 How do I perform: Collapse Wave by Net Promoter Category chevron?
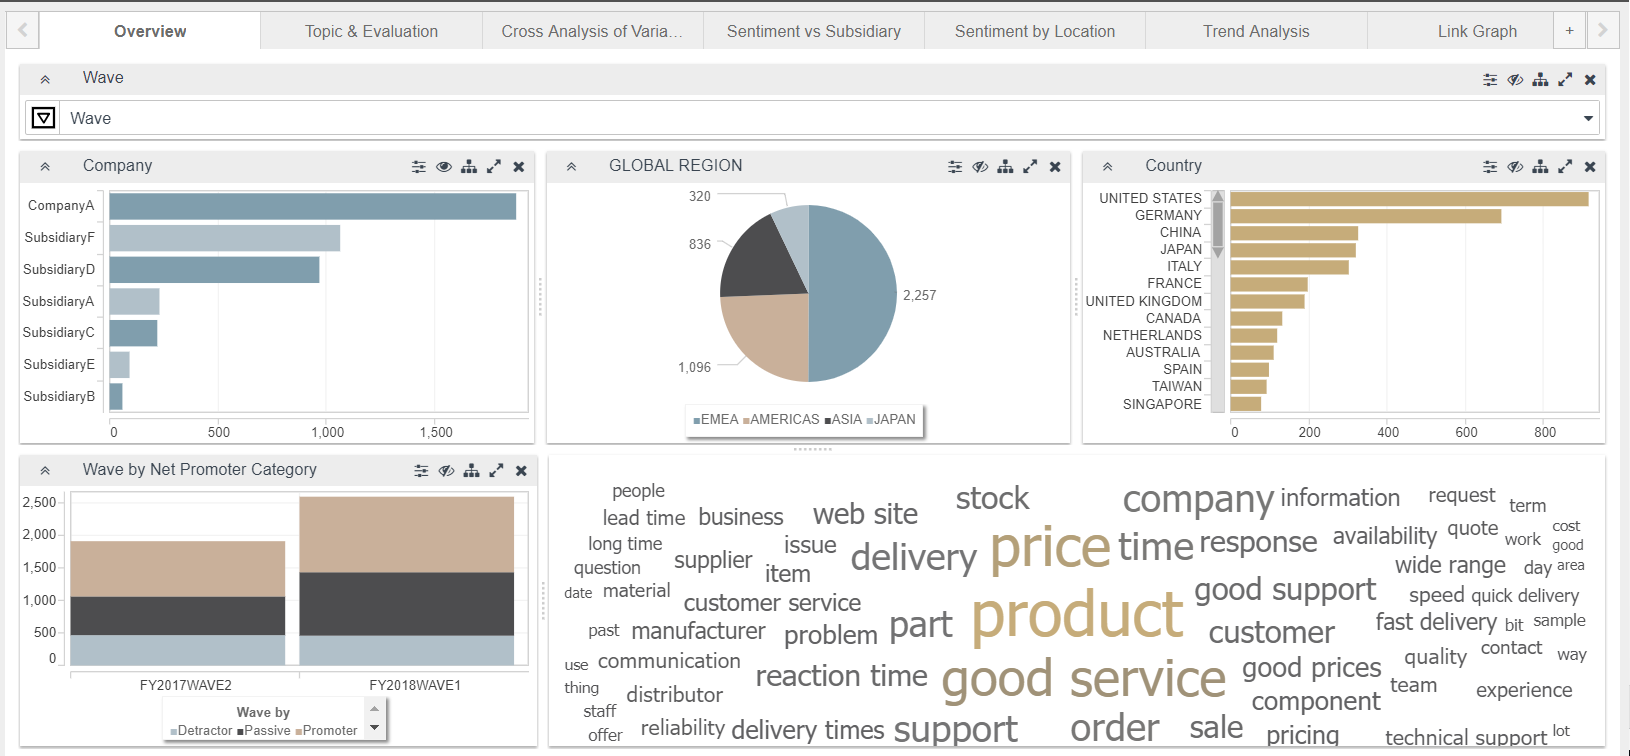tap(45, 471)
